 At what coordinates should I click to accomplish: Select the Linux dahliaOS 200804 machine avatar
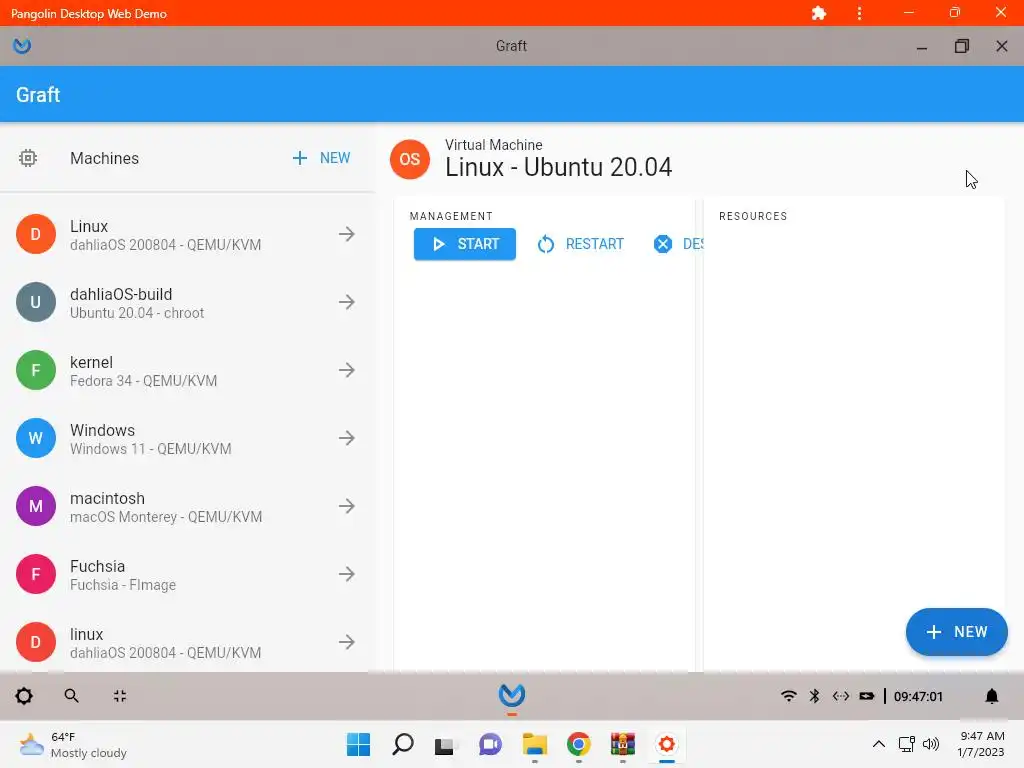[36, 234]
